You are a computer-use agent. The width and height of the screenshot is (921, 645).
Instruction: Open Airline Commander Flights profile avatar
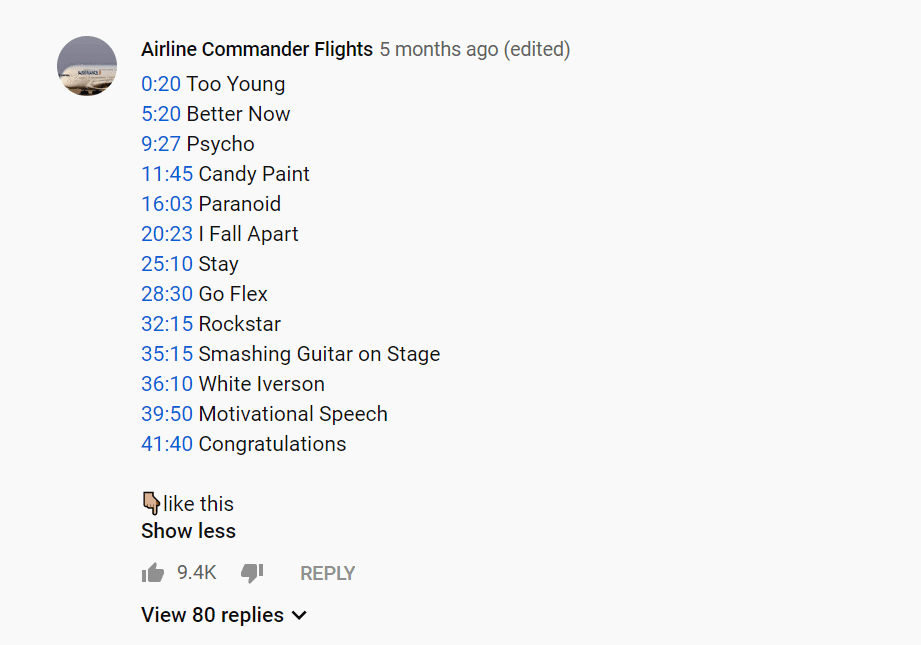tap(87, 66)
